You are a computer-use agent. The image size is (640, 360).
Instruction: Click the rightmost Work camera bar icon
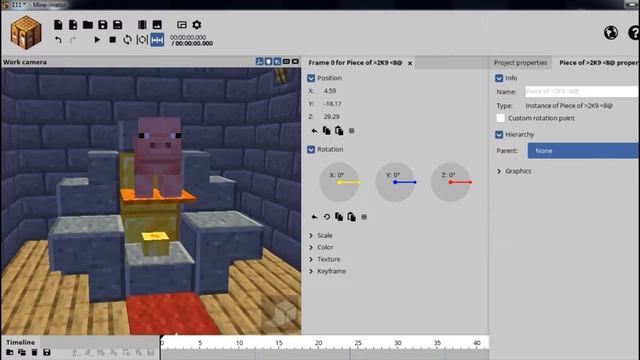pos(295,62)
